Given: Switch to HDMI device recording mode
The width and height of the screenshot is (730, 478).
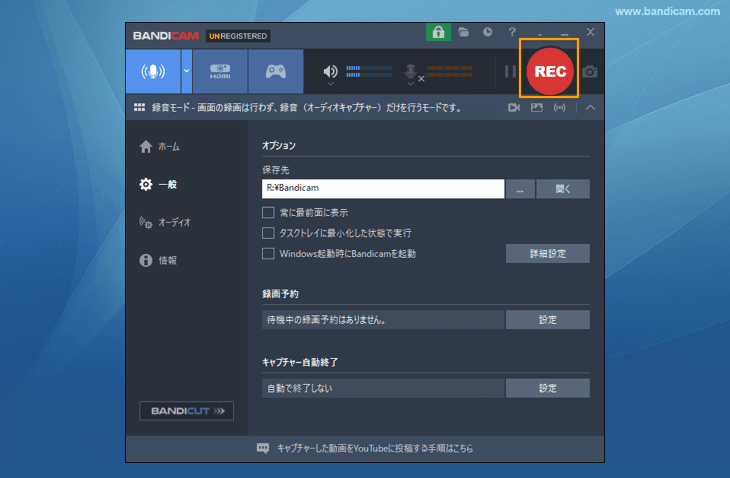Looking at the screenshot, I should (x=220, y=71).
